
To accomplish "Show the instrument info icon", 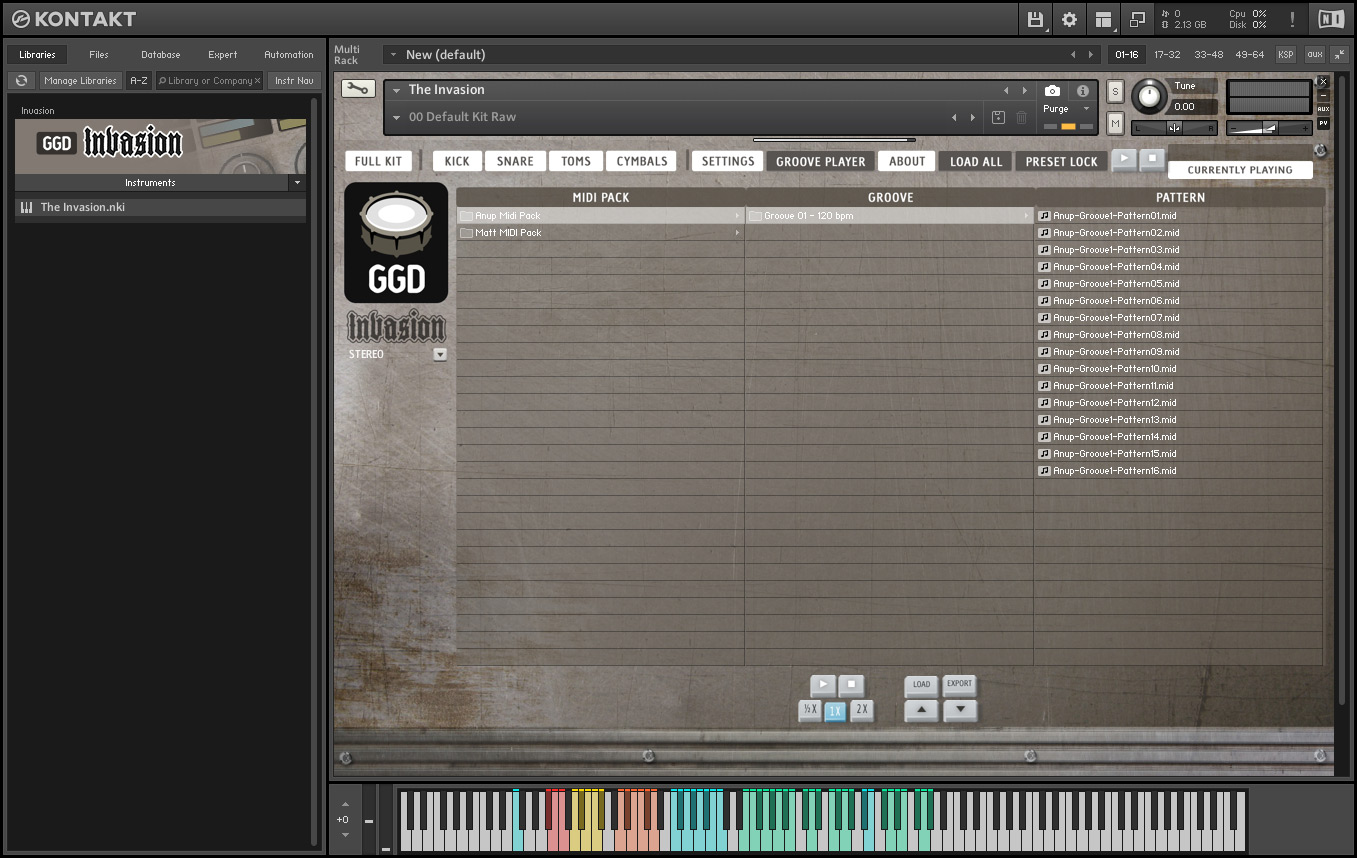I will (x=1082, y=91).
